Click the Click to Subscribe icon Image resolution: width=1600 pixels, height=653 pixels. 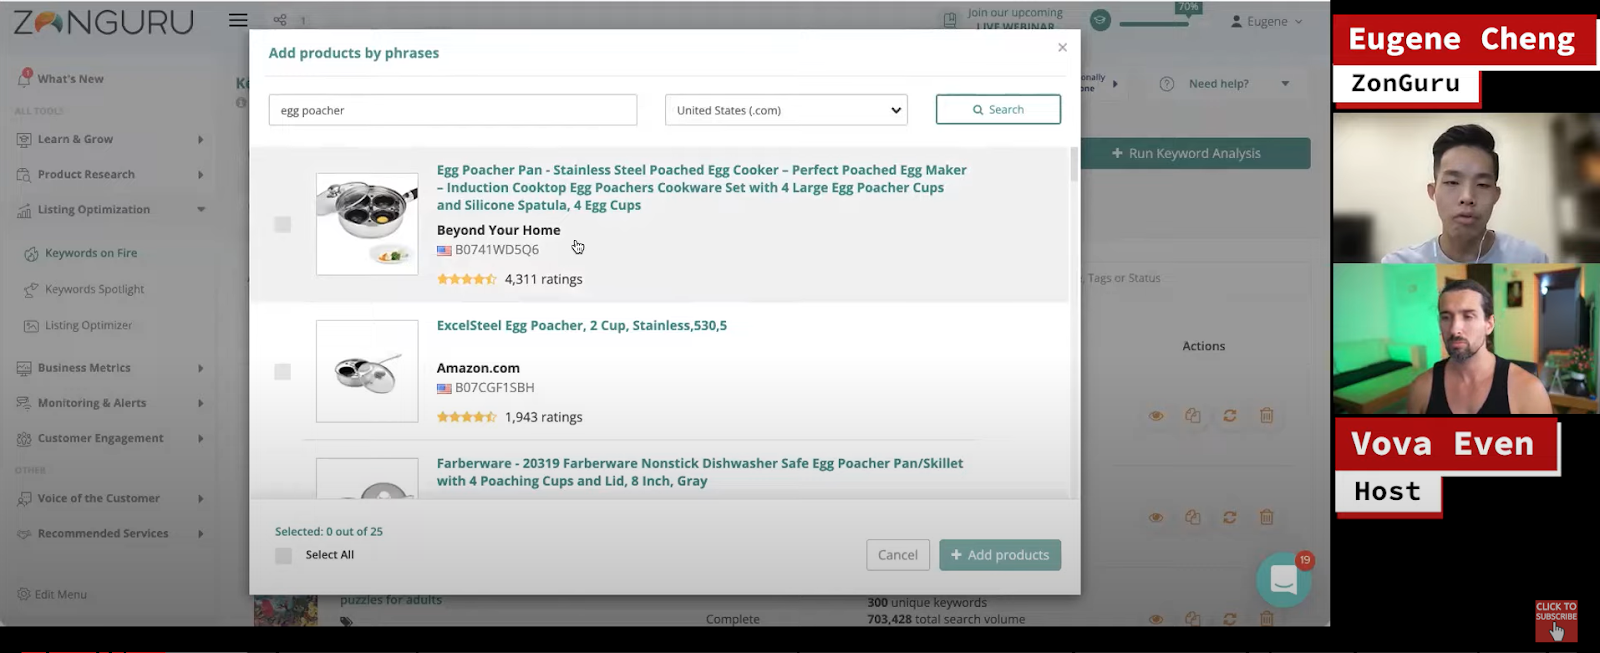(x=1556, y=621)
